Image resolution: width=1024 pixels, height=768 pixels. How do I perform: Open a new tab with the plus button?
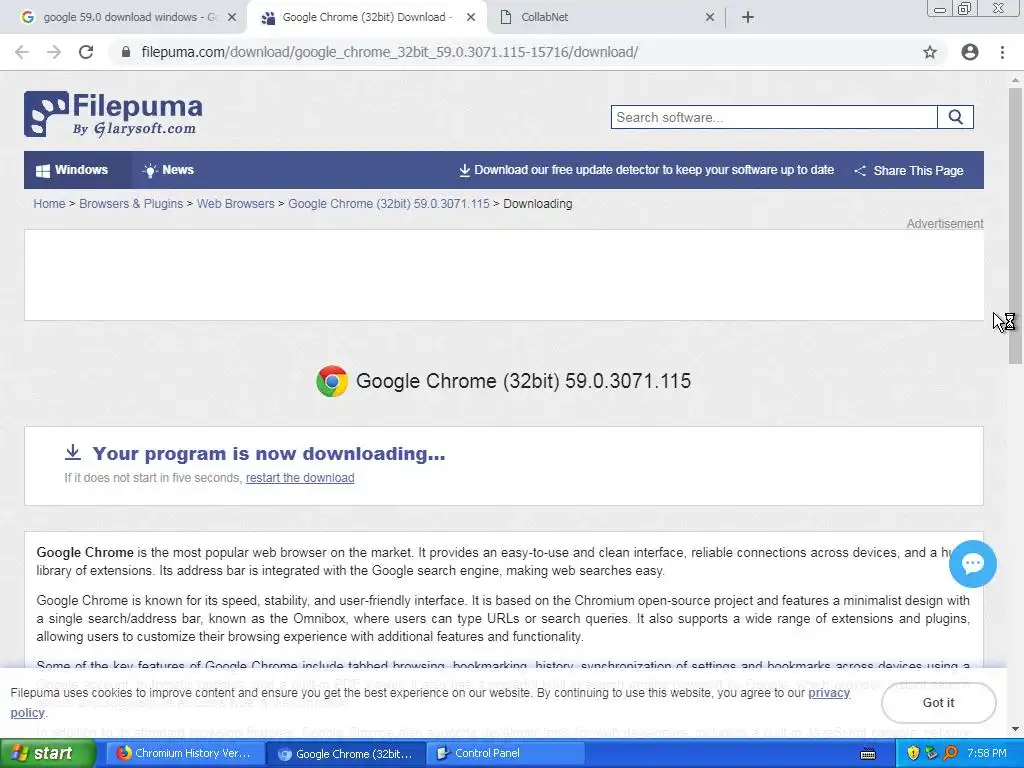coord(748,17)
